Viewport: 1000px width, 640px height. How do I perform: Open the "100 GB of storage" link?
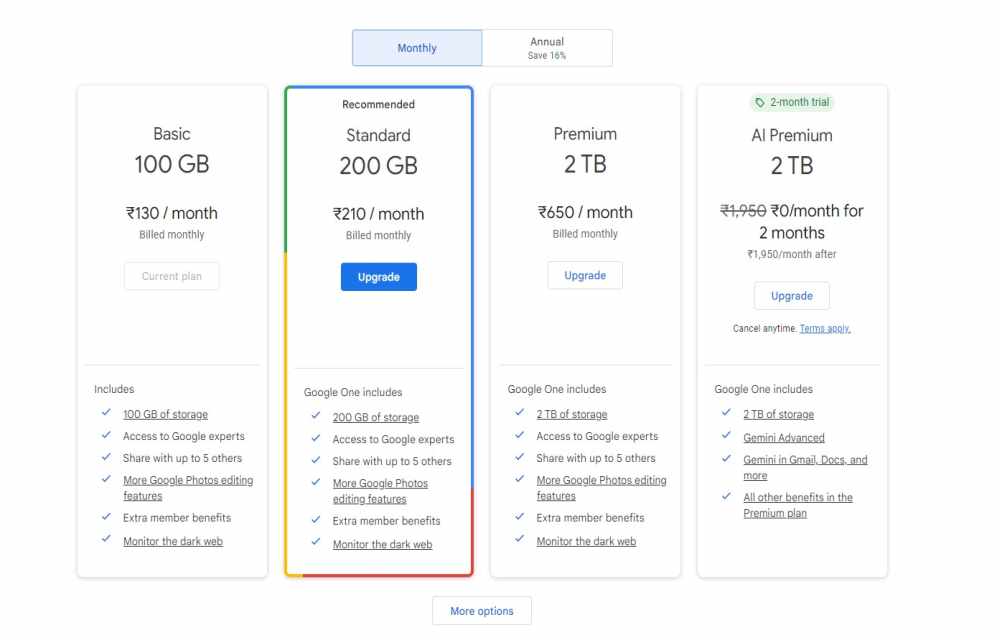pos(165,414)
